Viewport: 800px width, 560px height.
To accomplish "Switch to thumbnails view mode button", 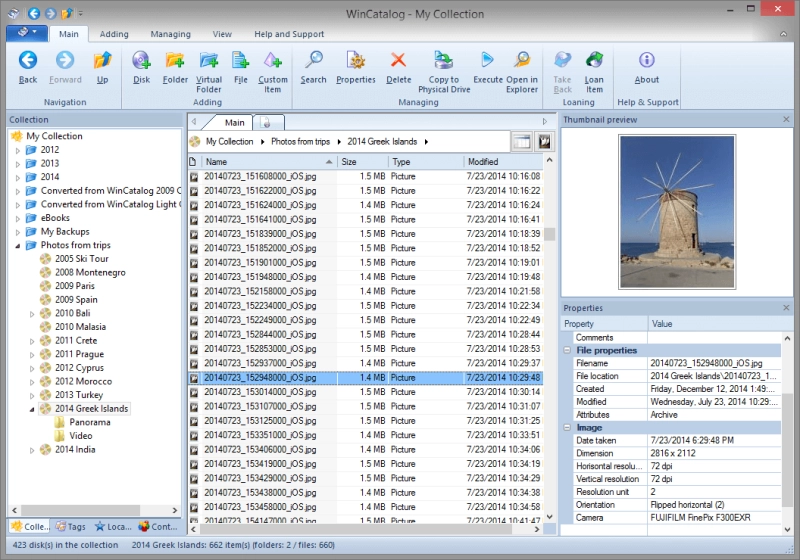I will pyautogui.click(x=544, y=142).
